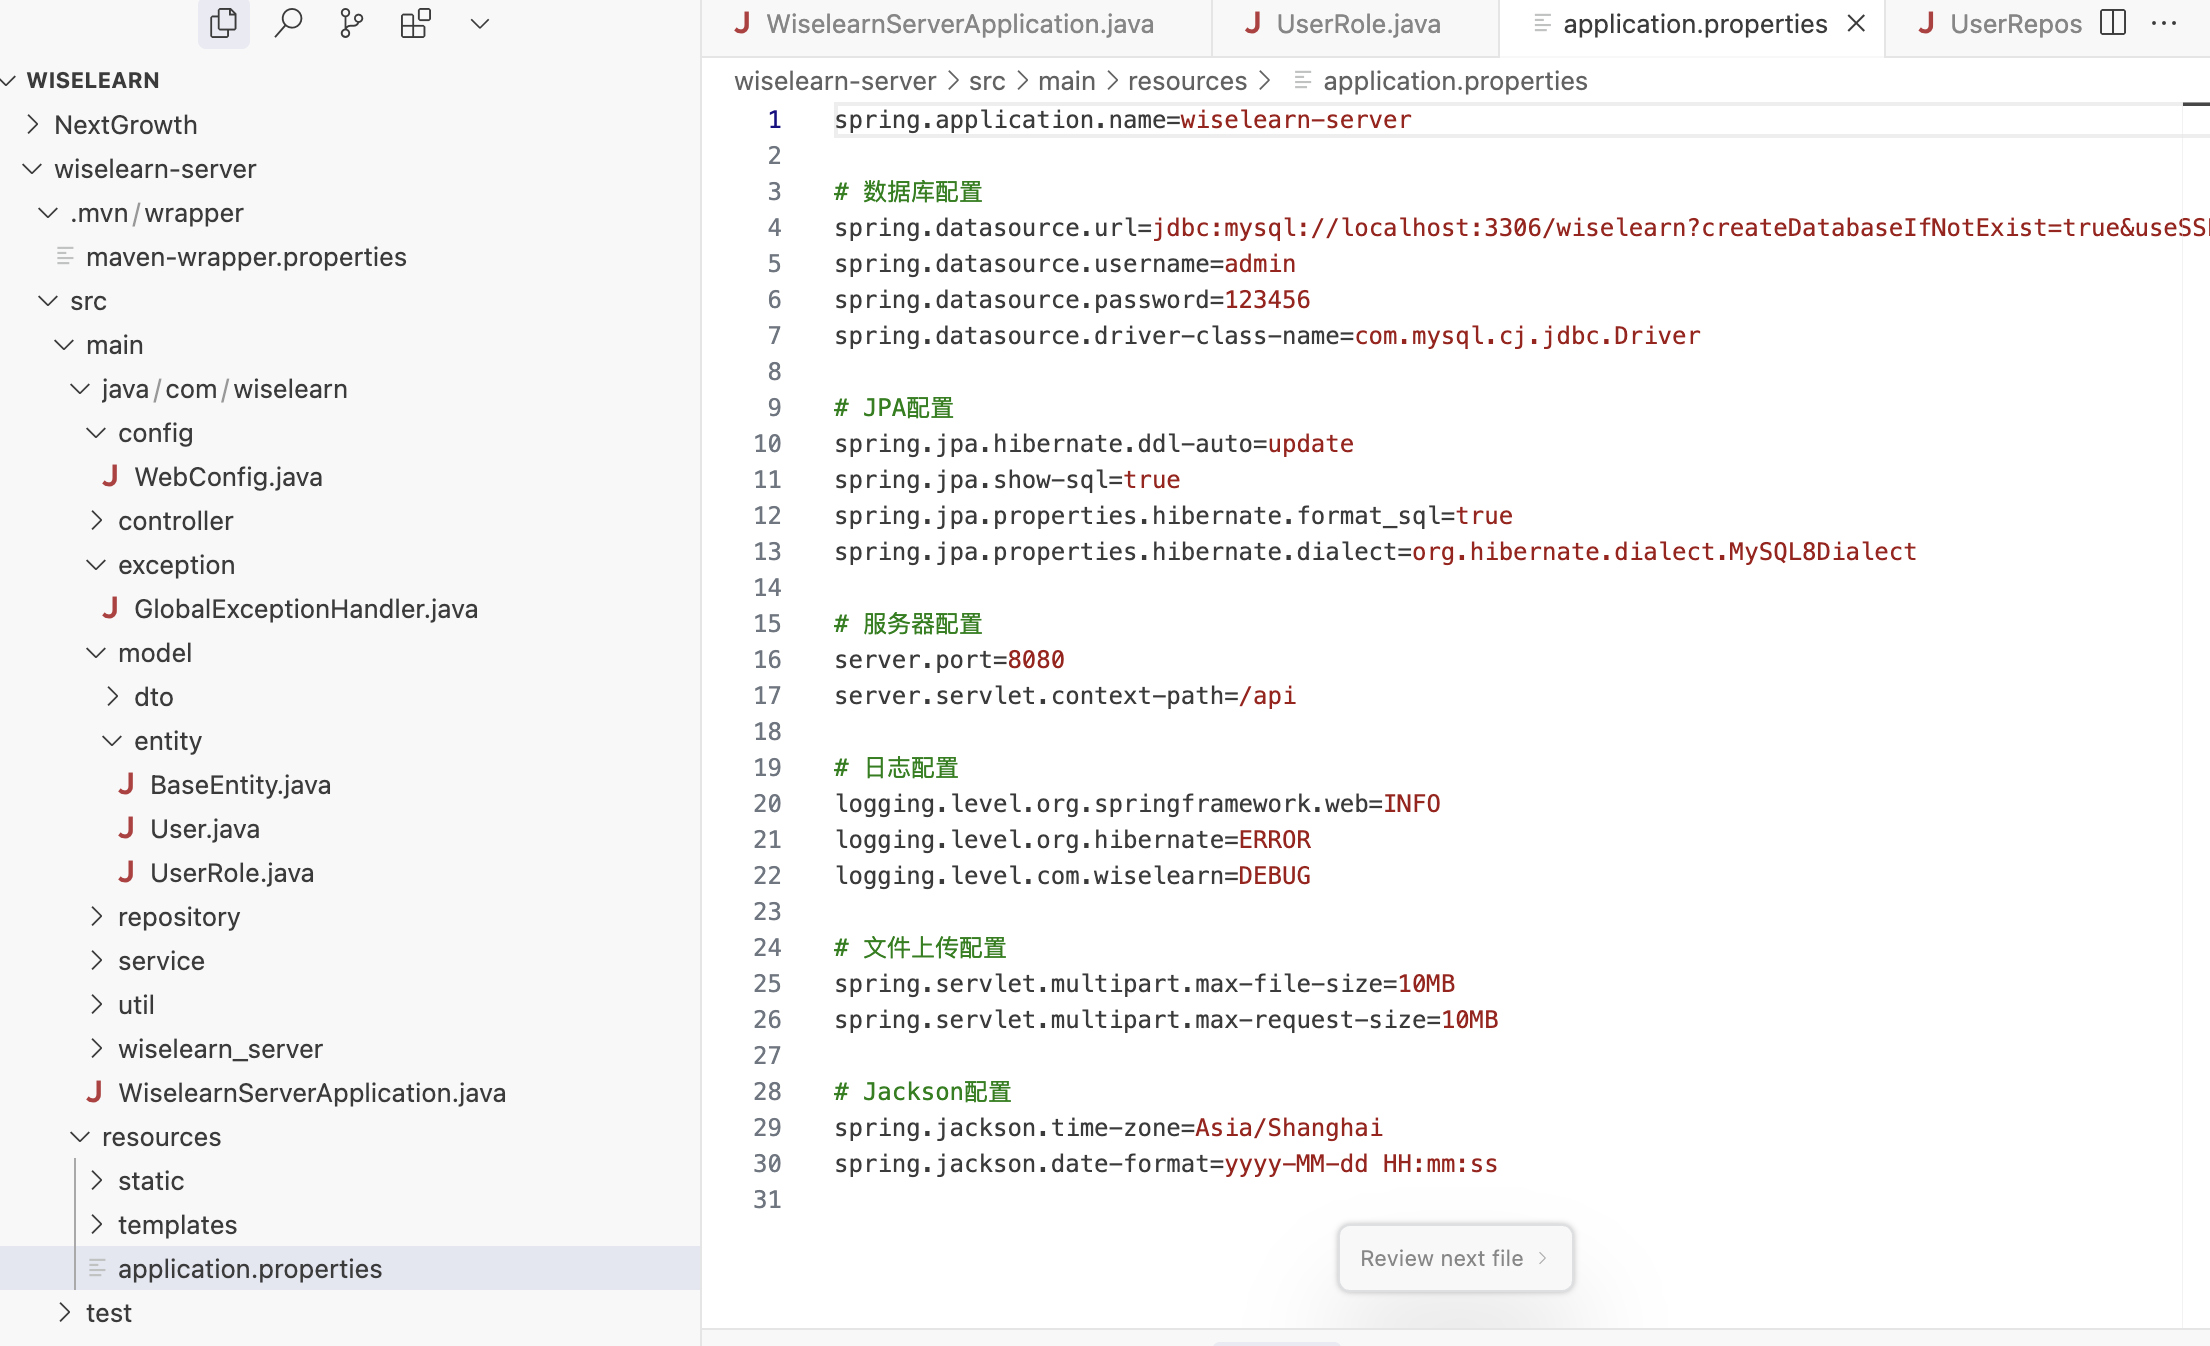Expand the wiselearn_server folder

click(350, 1049)
